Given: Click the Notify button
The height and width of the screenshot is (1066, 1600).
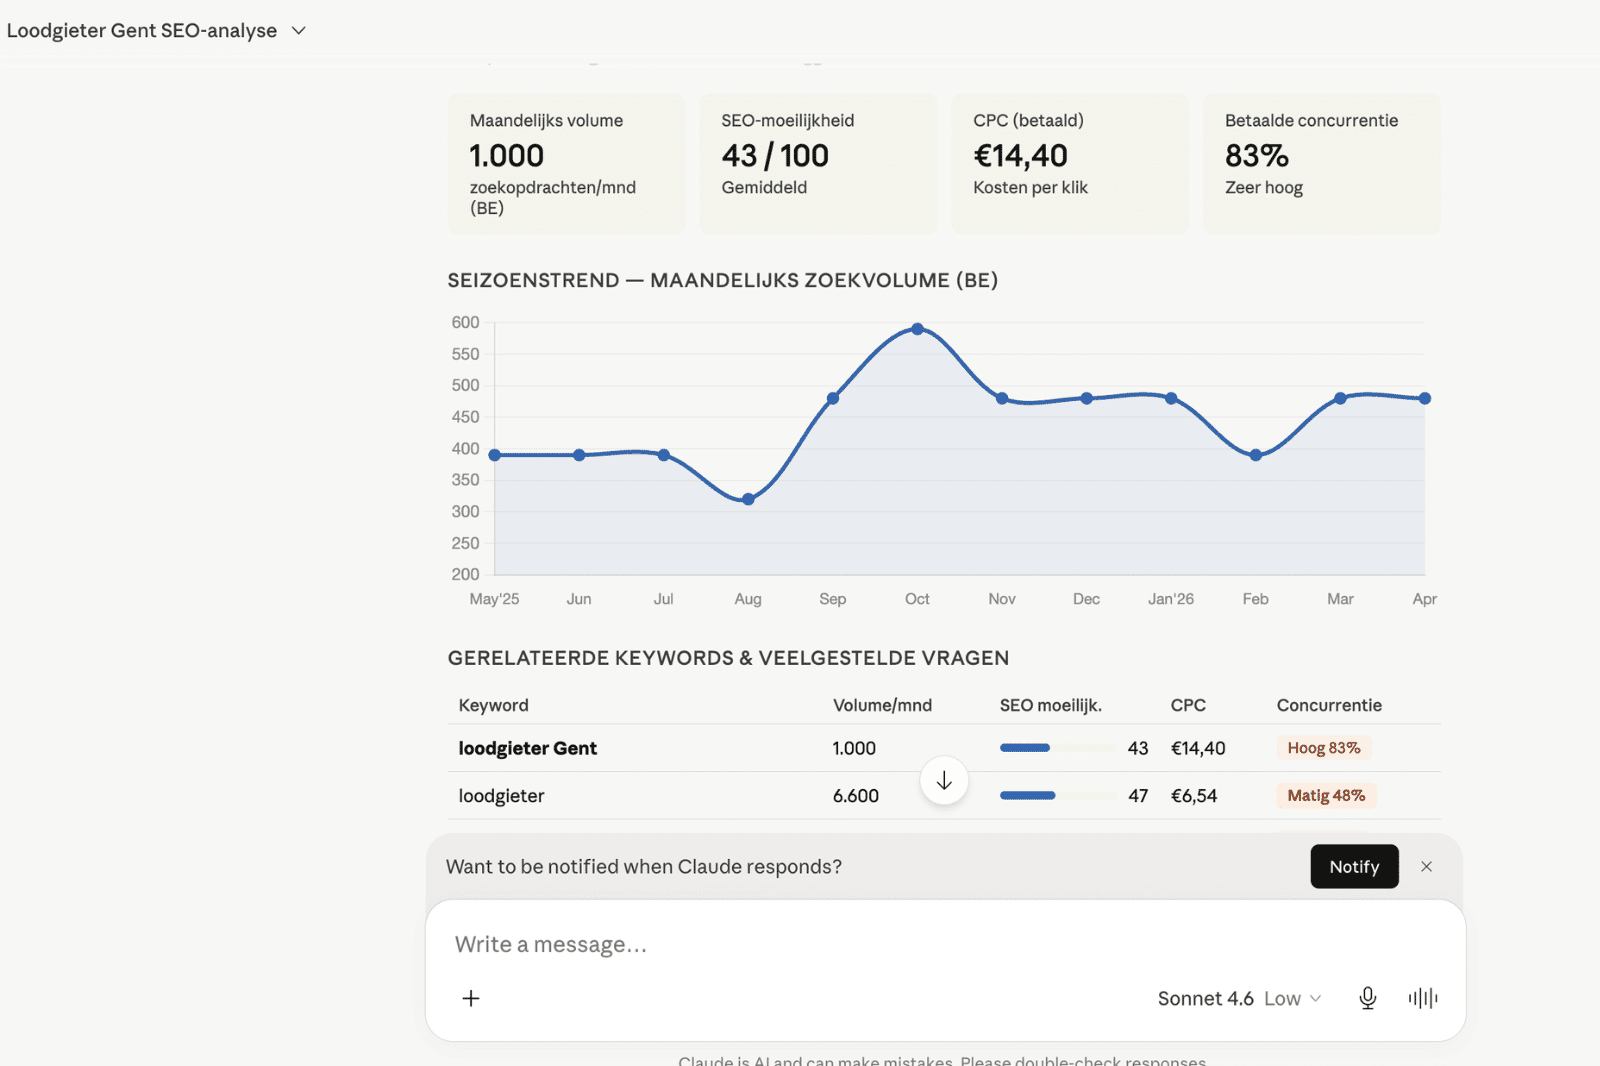Looking at the screenshot, I should pos(1354,867).
